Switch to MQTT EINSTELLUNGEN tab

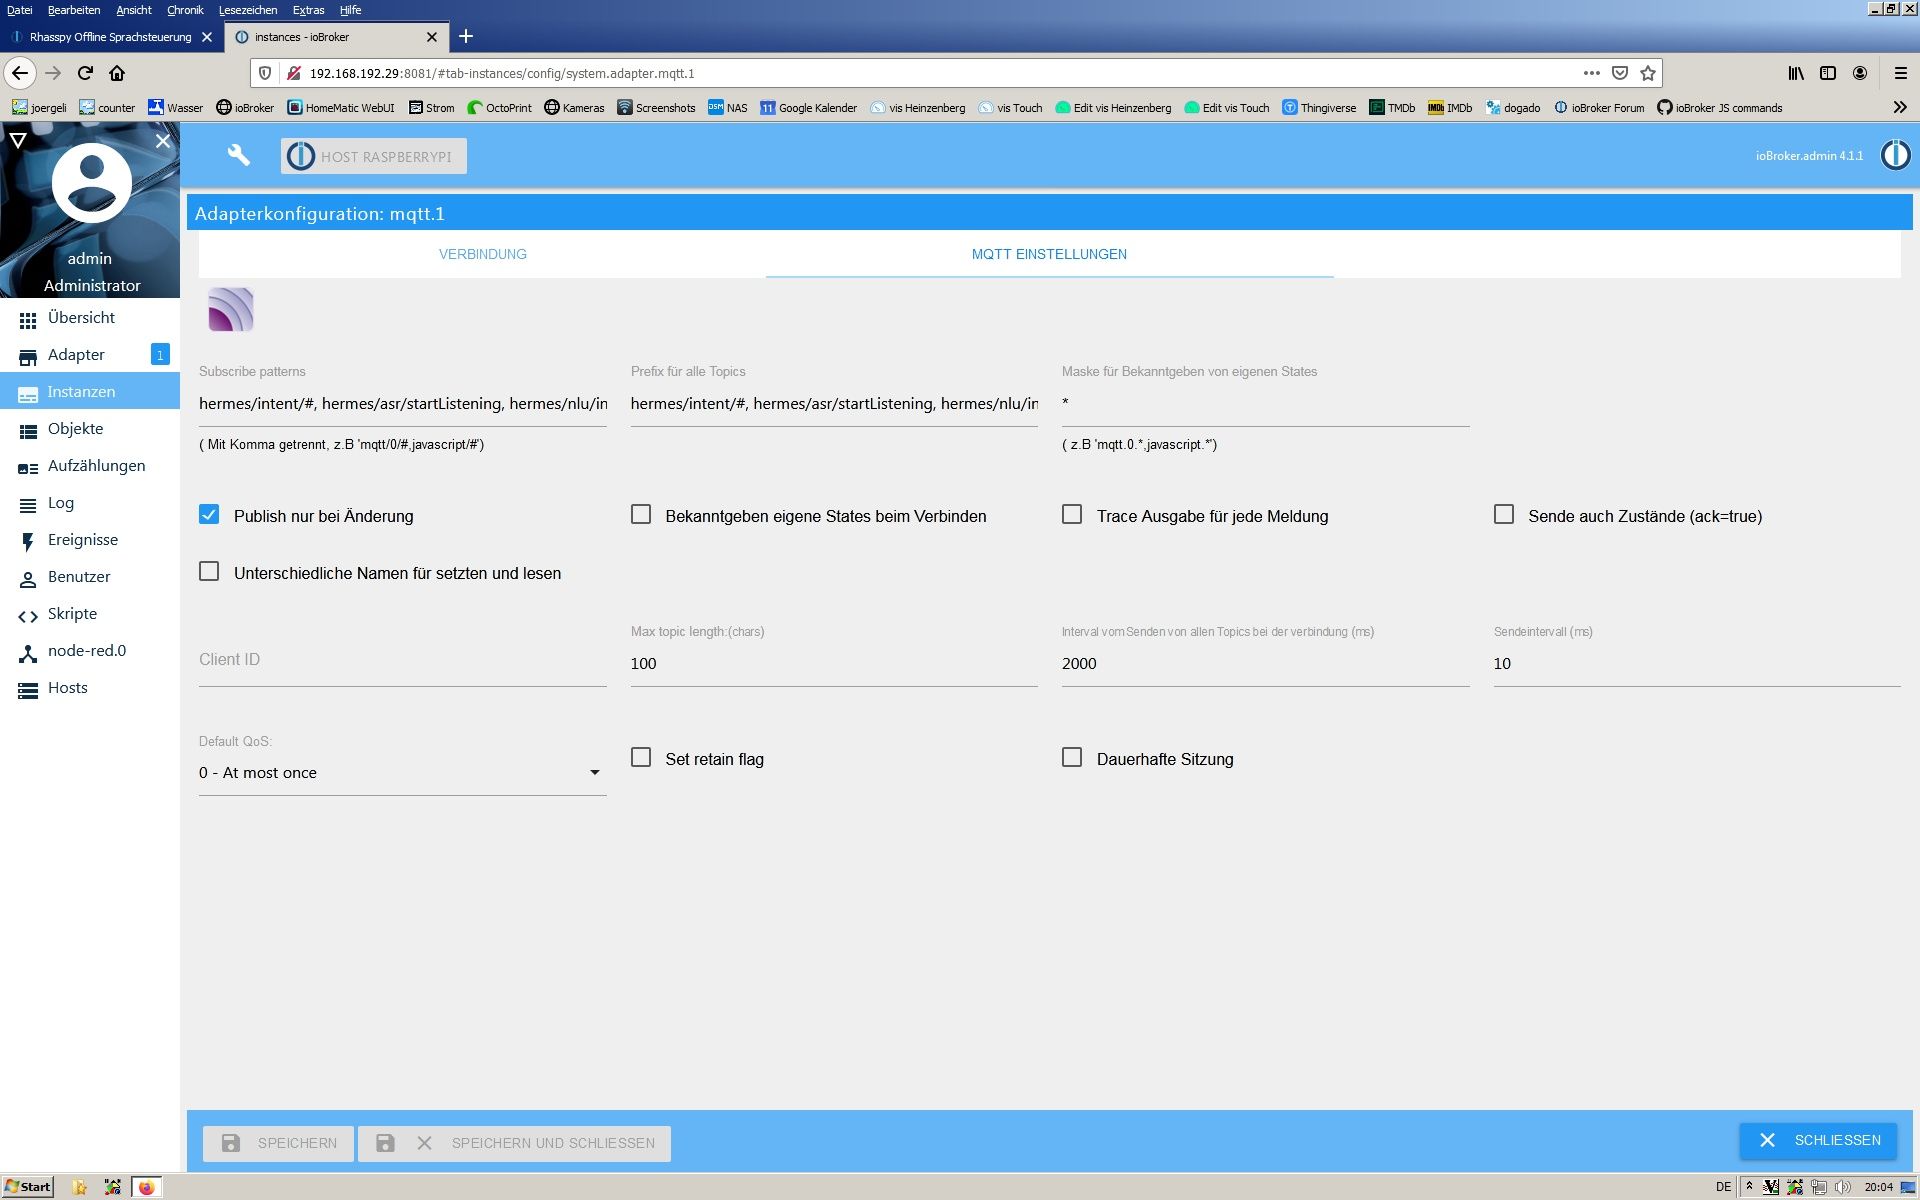pos(1049,253)
